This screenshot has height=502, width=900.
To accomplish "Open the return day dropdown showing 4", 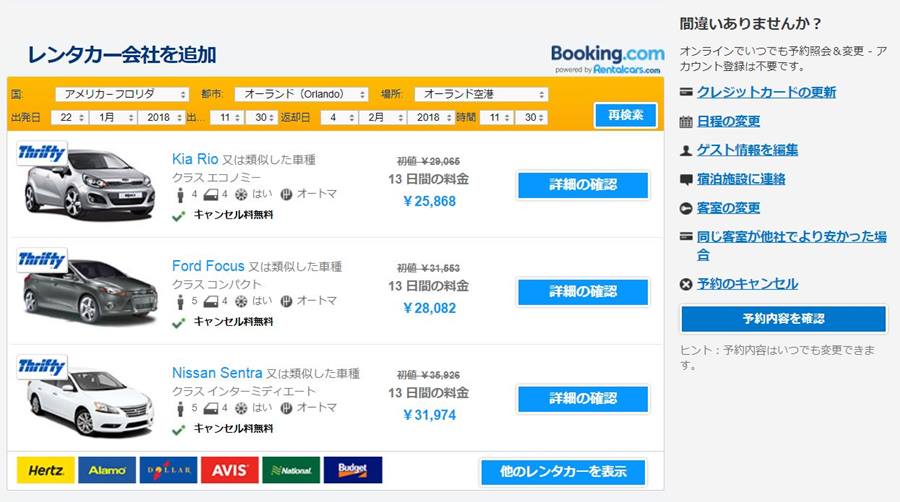I will pos(339,117).
